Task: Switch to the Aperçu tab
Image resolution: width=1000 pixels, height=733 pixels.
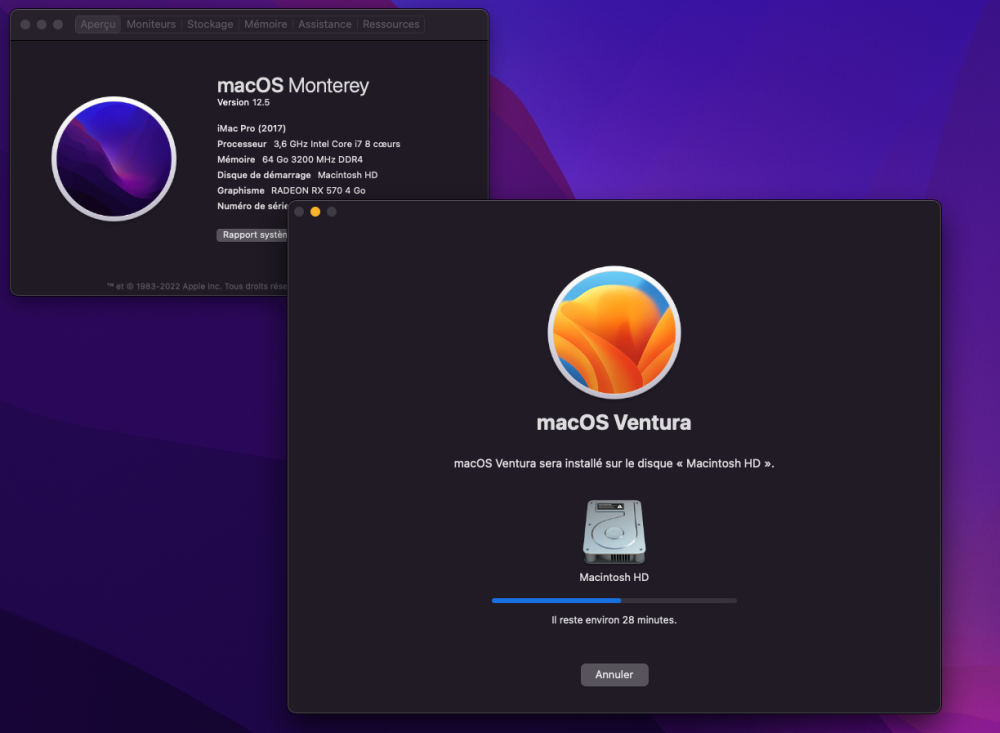Action: pyautogui.click(x=98, y=24)
